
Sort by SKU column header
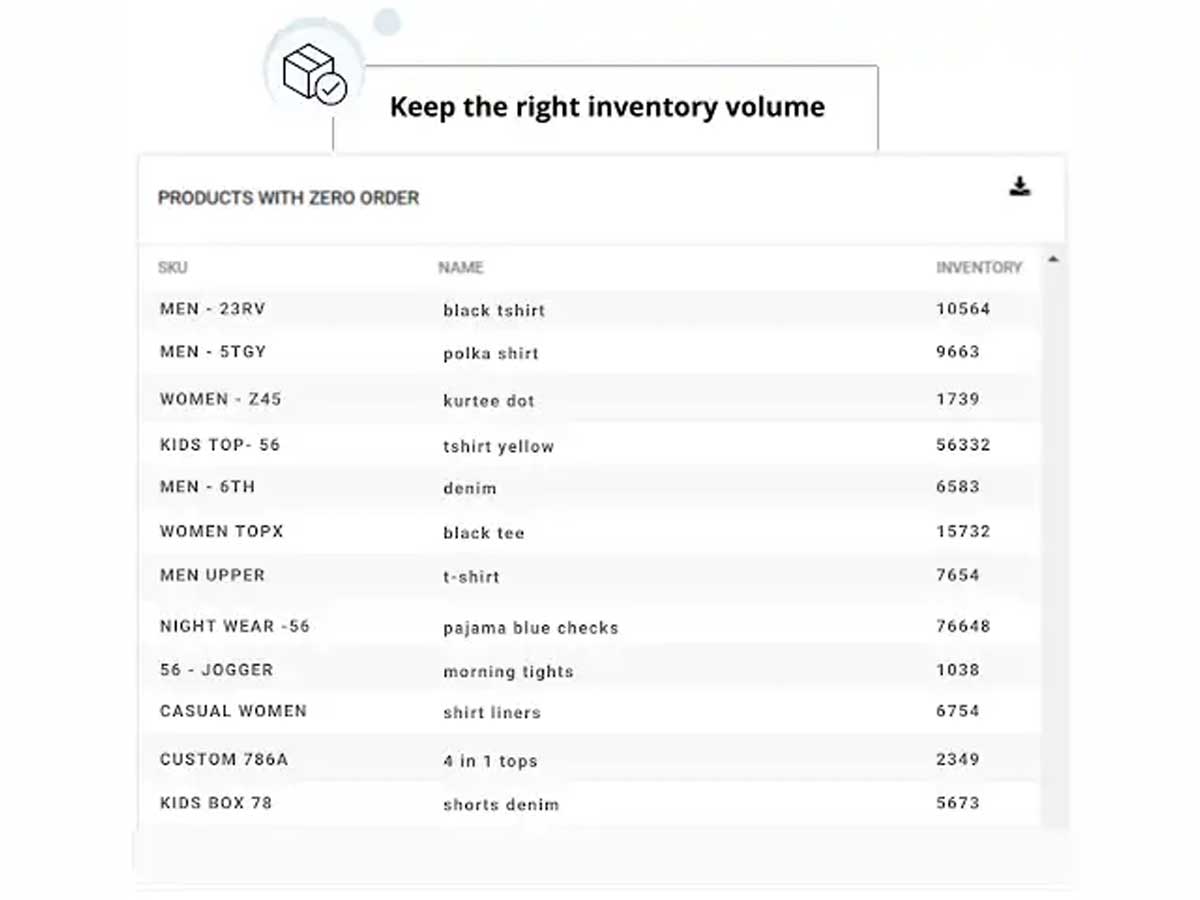click(x=172, y=268)
